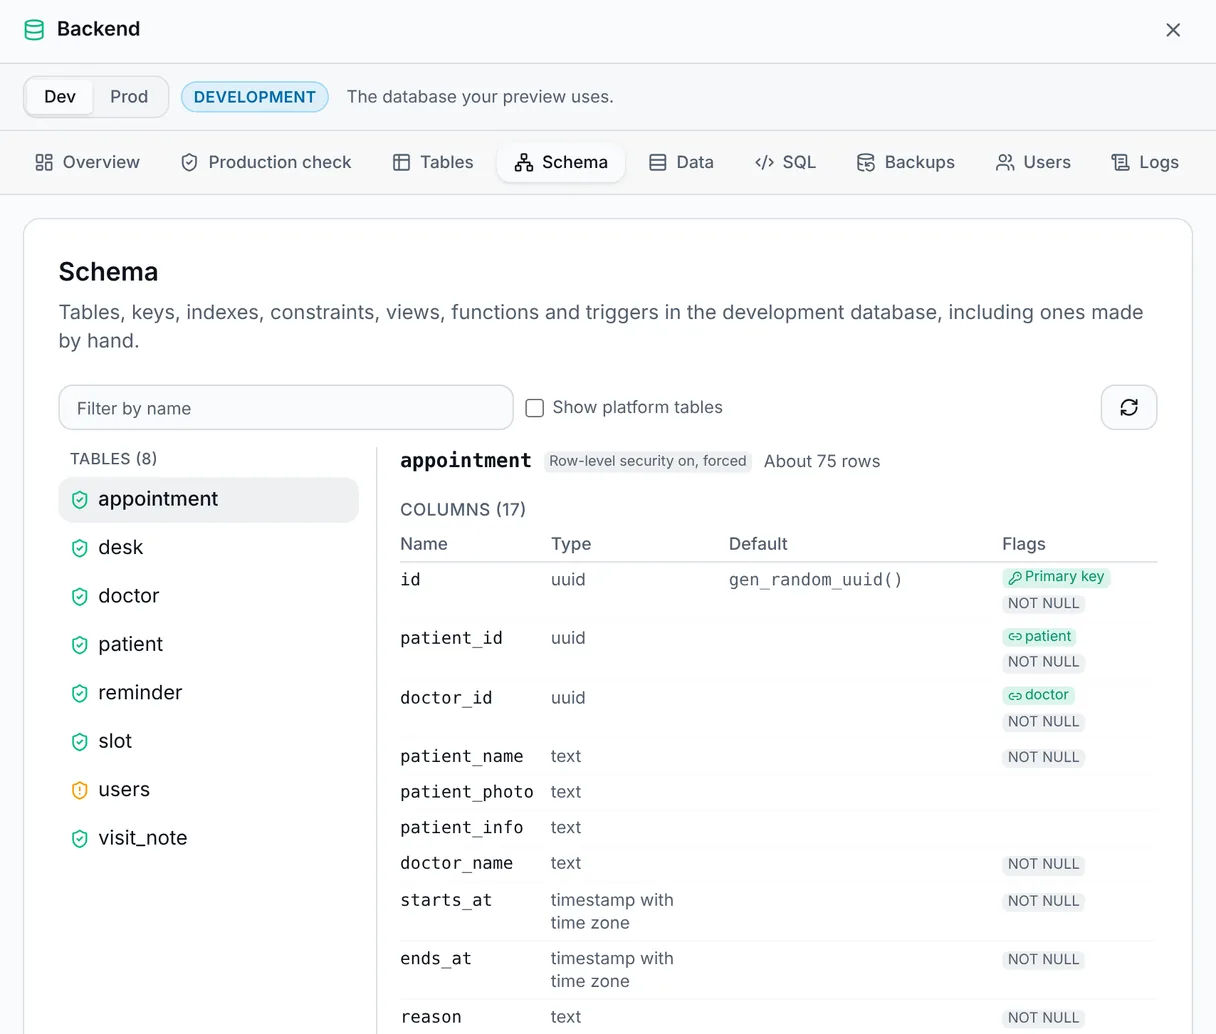The height and width of the screenshot is (1034, 1216).
Task: Switch to the Dev environment
Action: 60,97
